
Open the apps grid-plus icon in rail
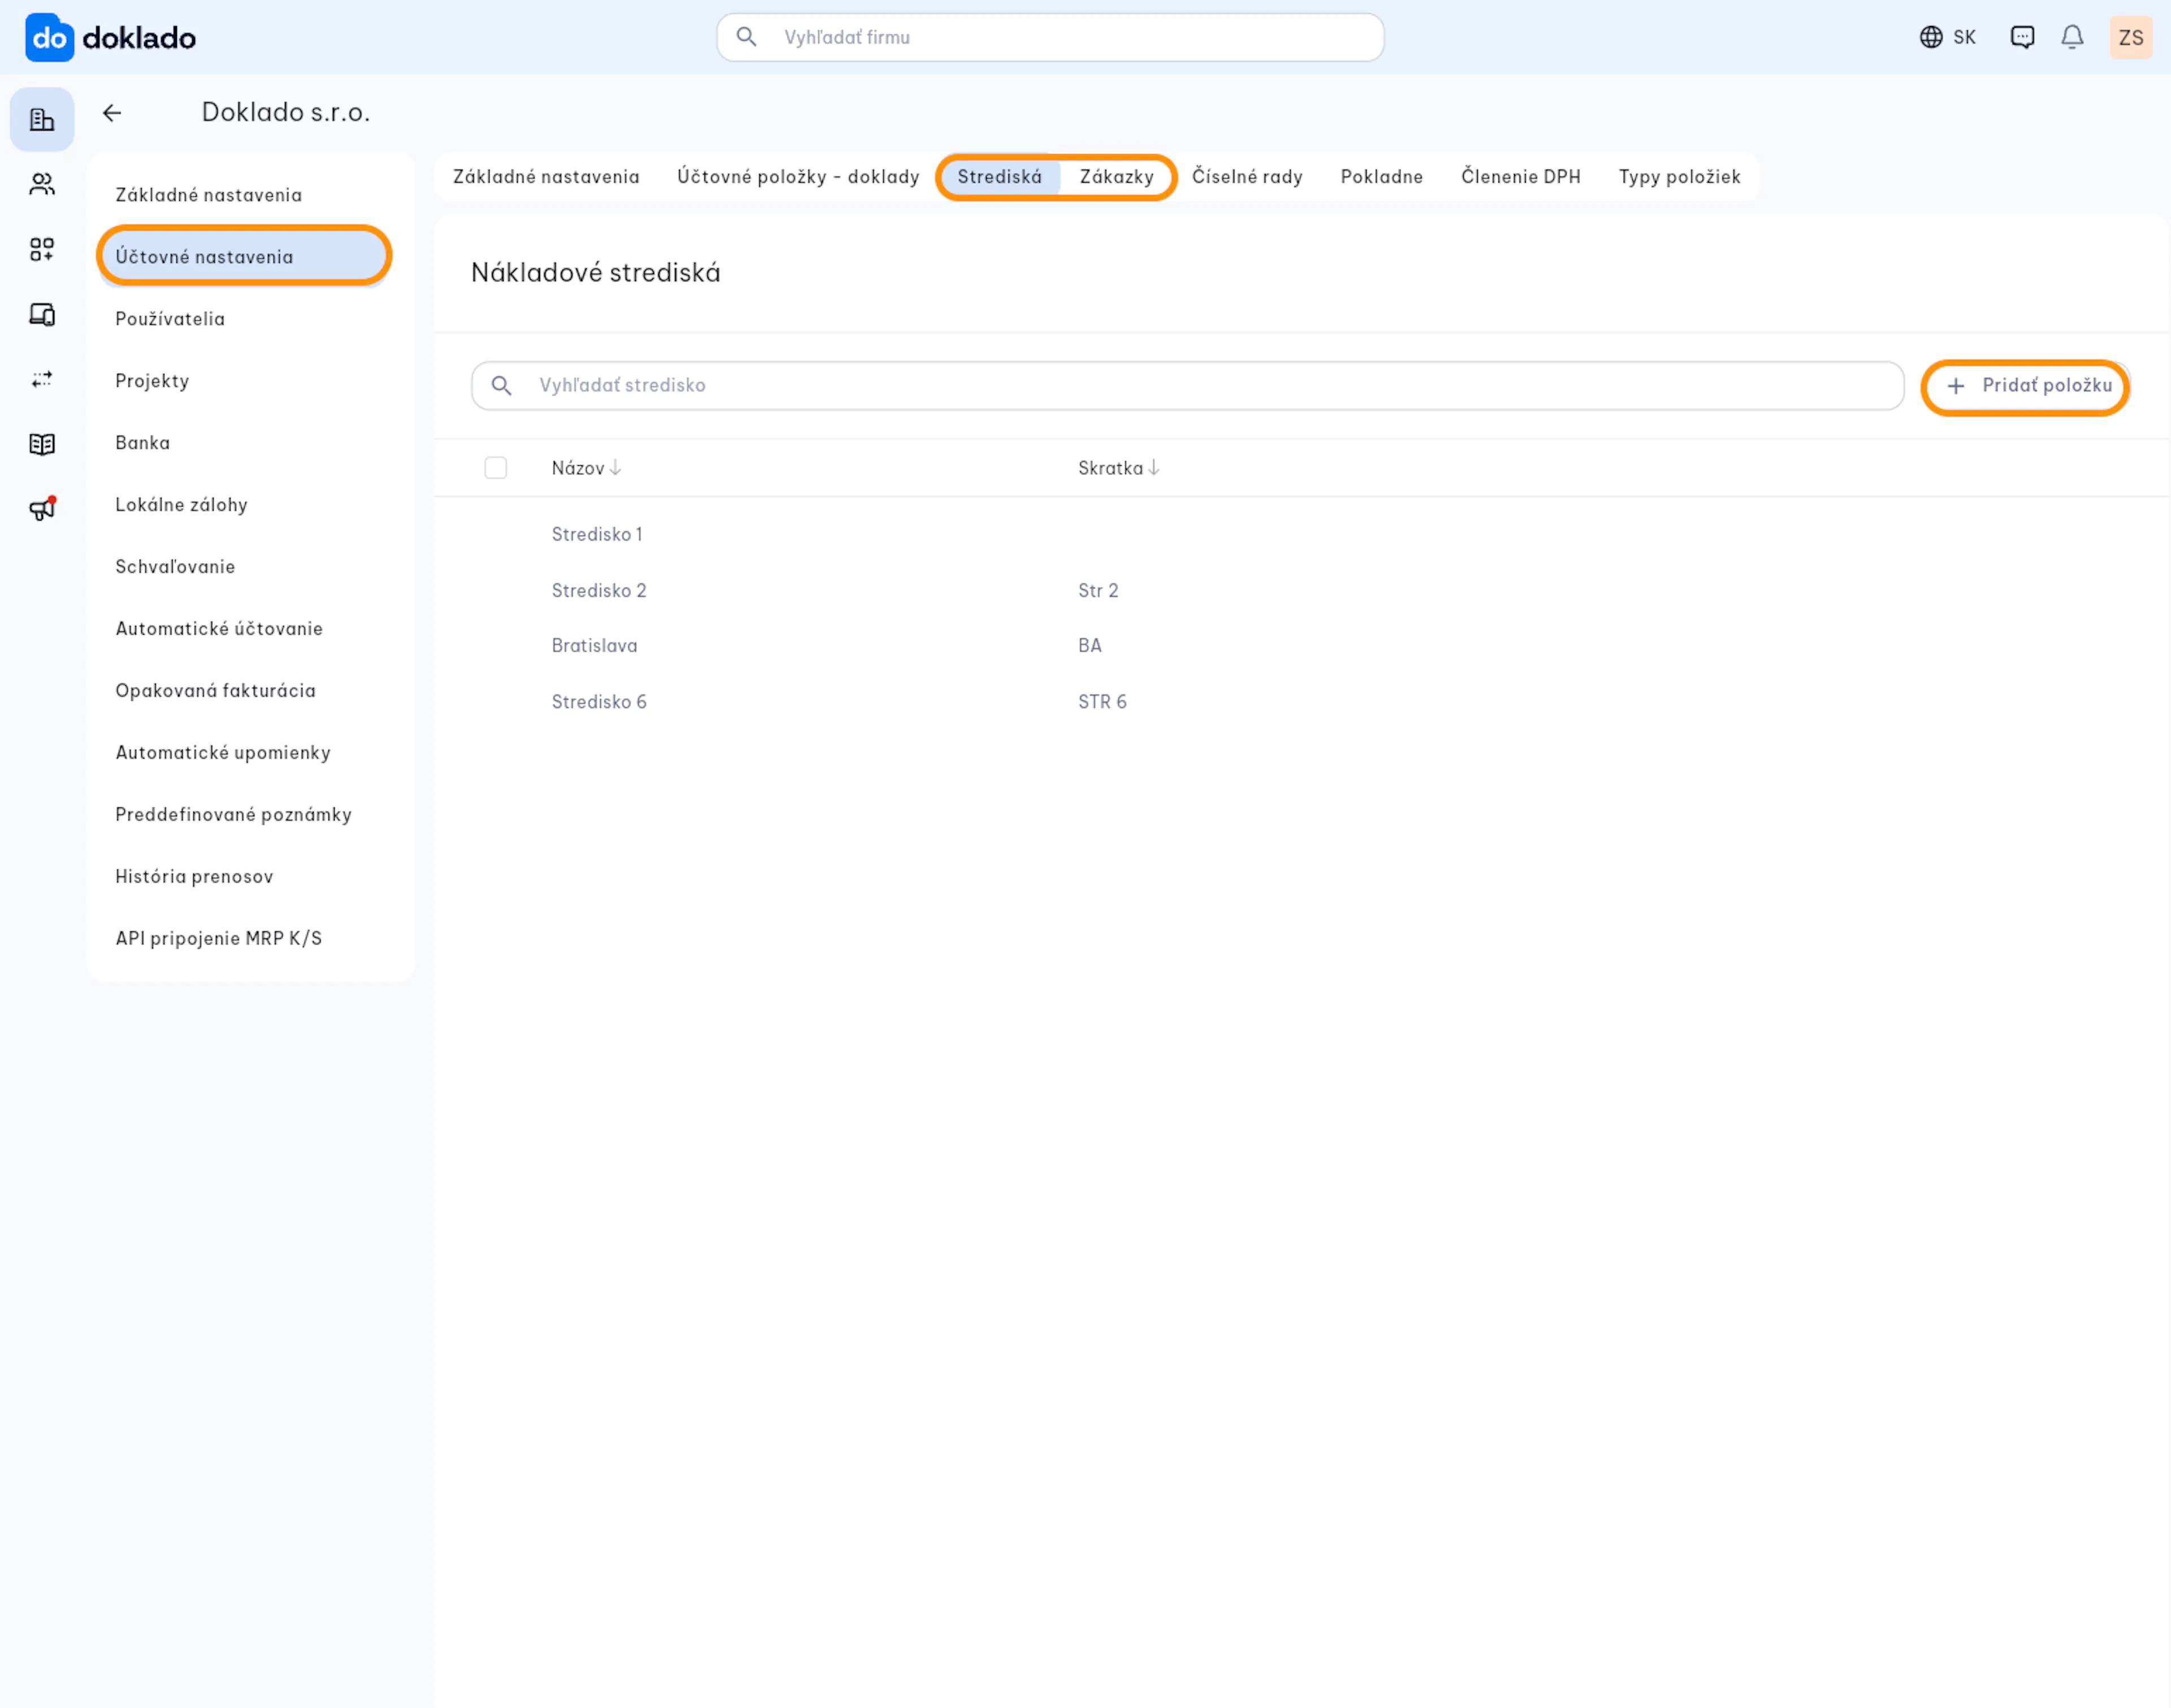click(x=42, y=249)
